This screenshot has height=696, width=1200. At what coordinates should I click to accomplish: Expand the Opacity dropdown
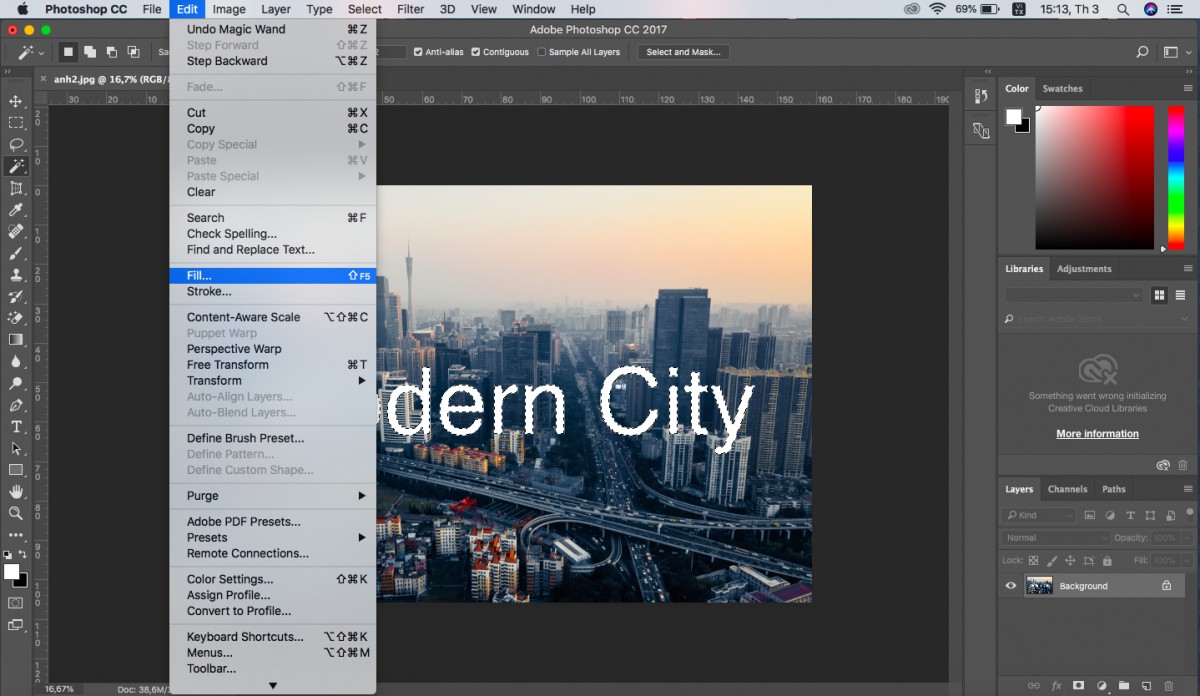1186,537
